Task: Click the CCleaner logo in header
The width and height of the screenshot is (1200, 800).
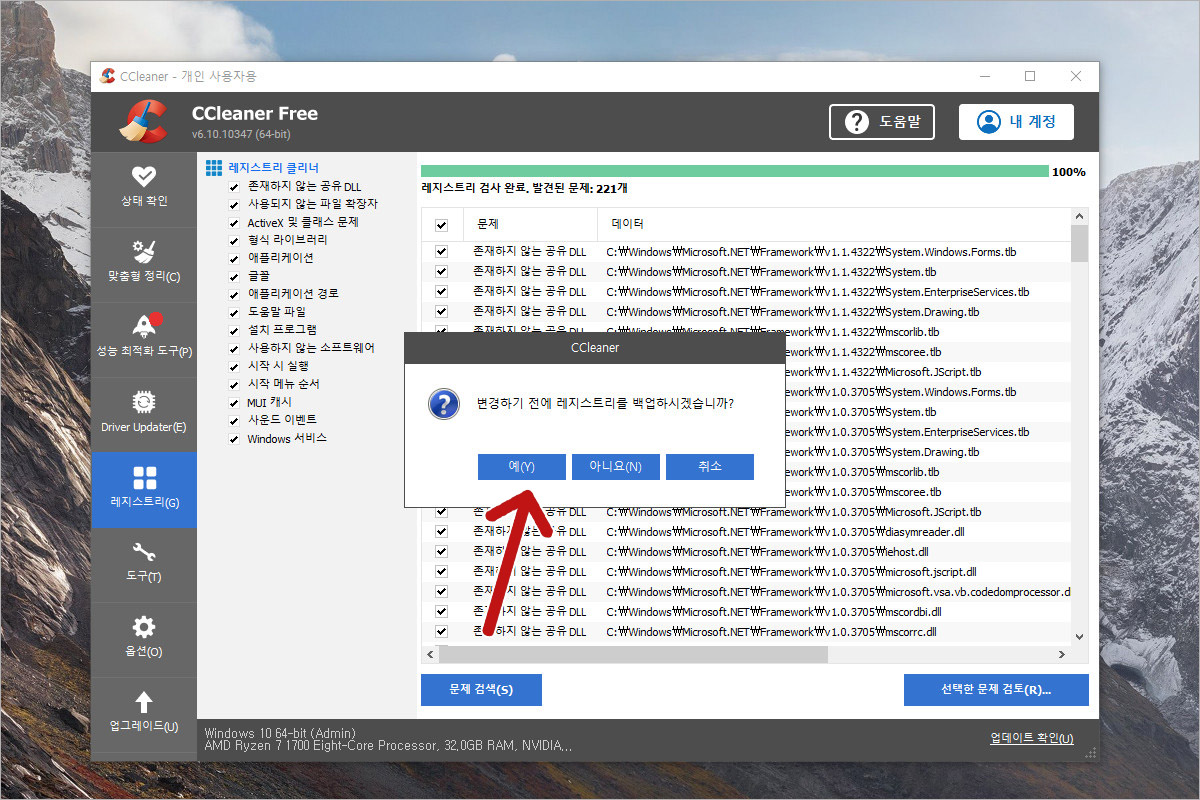Action: pos(143,121)
